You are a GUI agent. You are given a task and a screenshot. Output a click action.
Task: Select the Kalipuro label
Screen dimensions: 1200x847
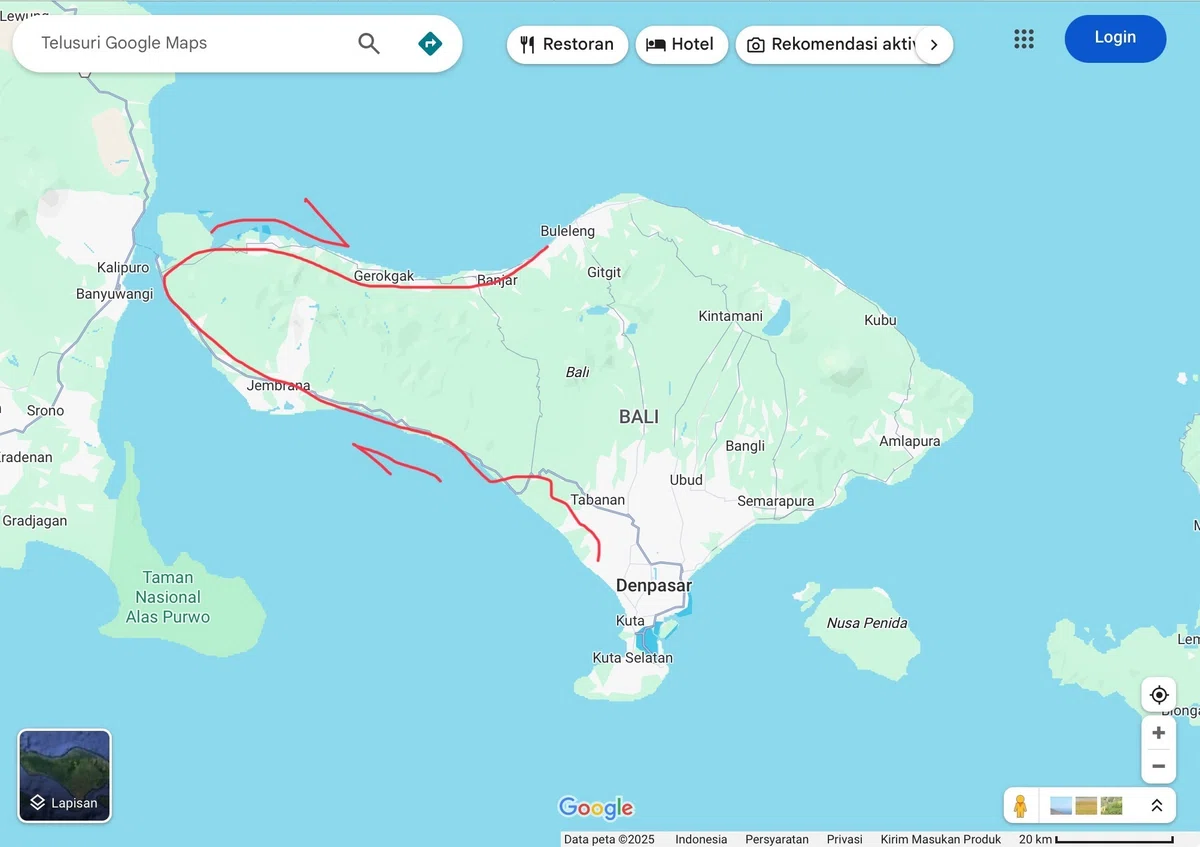click(123, 267)
